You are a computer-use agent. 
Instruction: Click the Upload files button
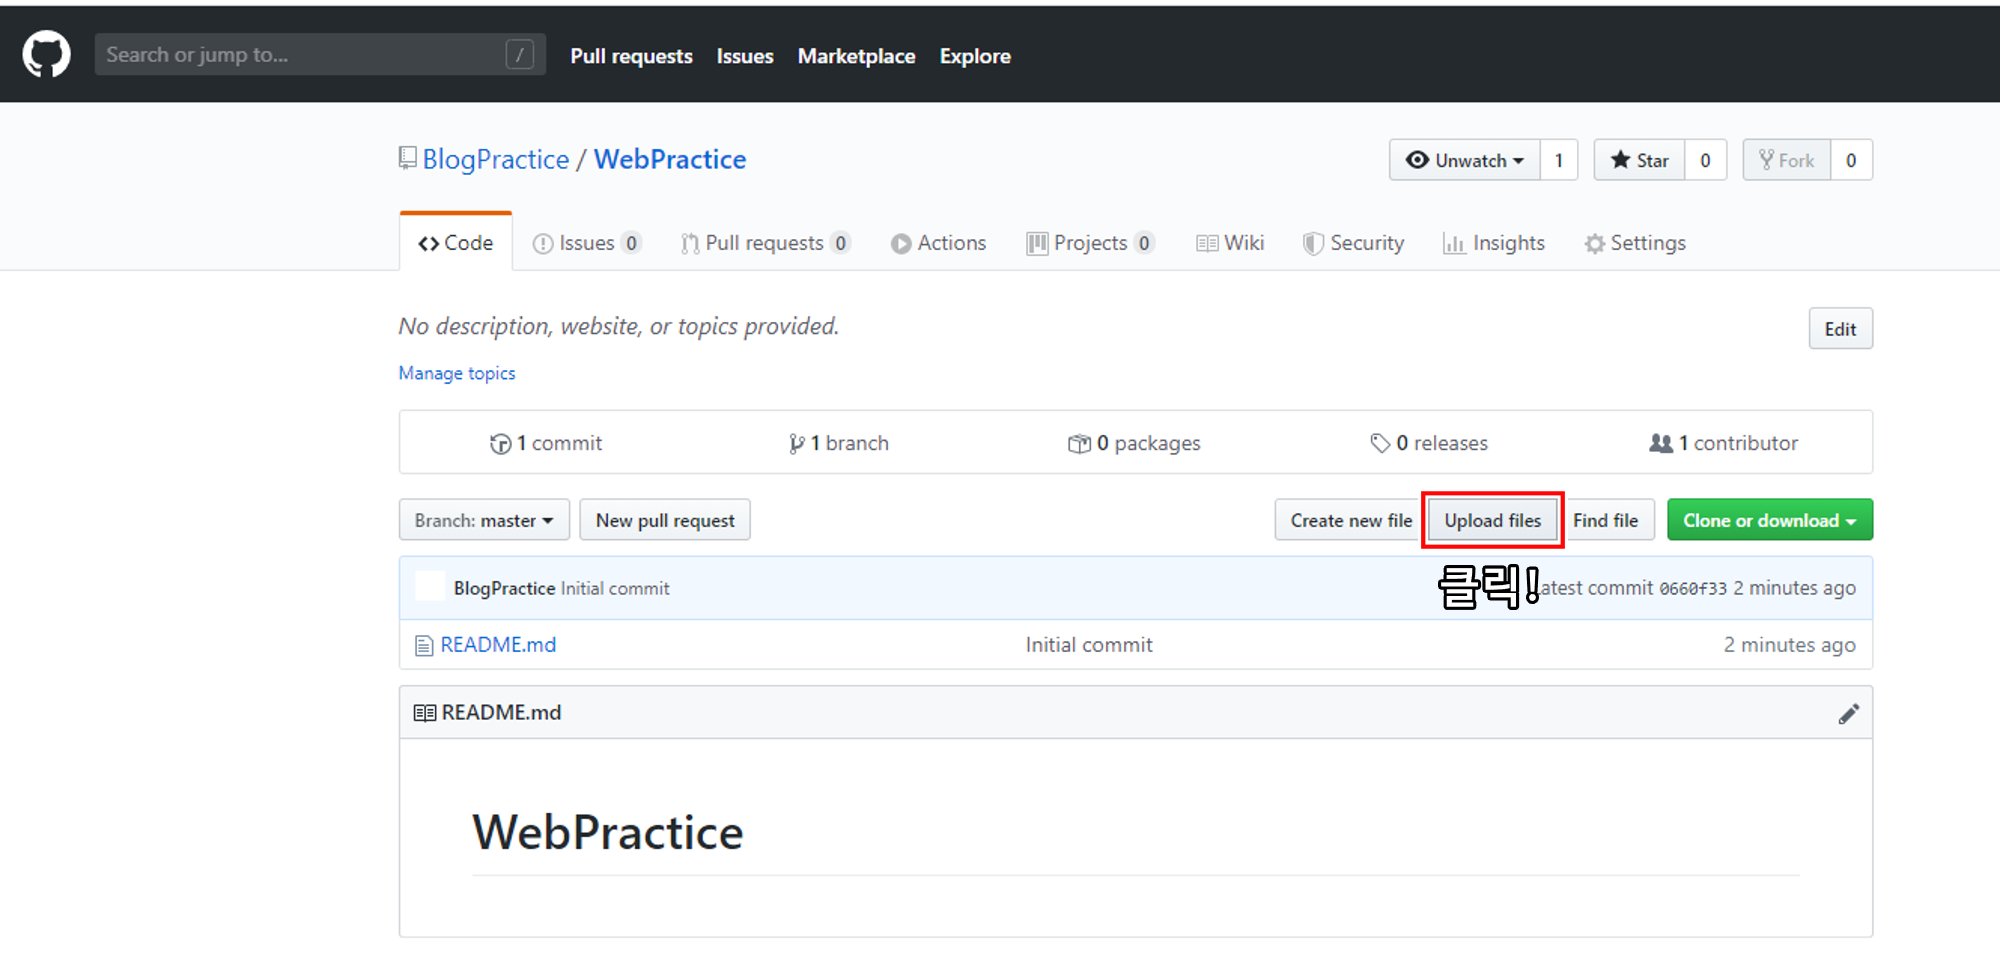point(1492,520)
